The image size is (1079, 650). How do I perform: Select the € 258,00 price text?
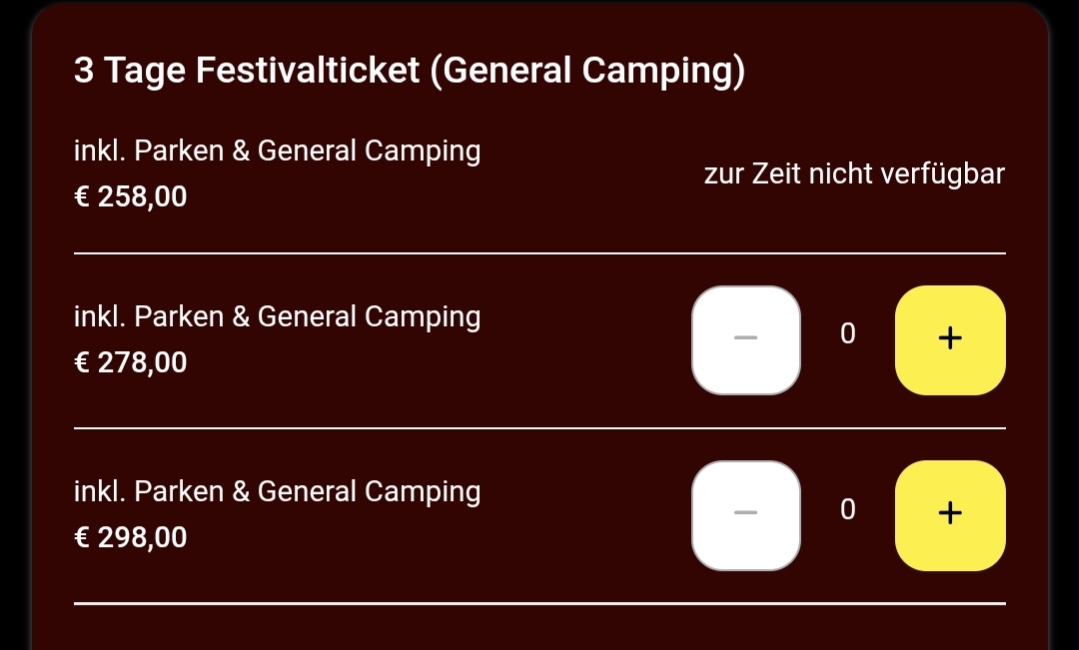click(131, 197)
